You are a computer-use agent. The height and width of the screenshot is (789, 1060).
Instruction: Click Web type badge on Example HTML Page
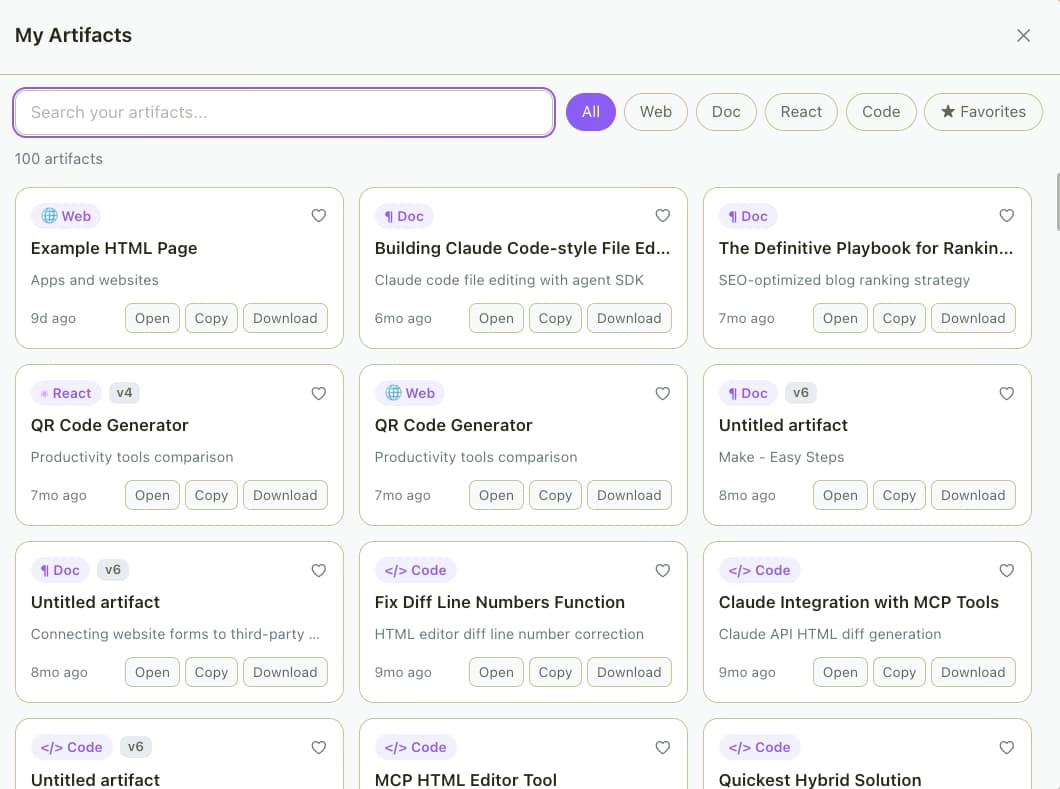tap(66, 216)
